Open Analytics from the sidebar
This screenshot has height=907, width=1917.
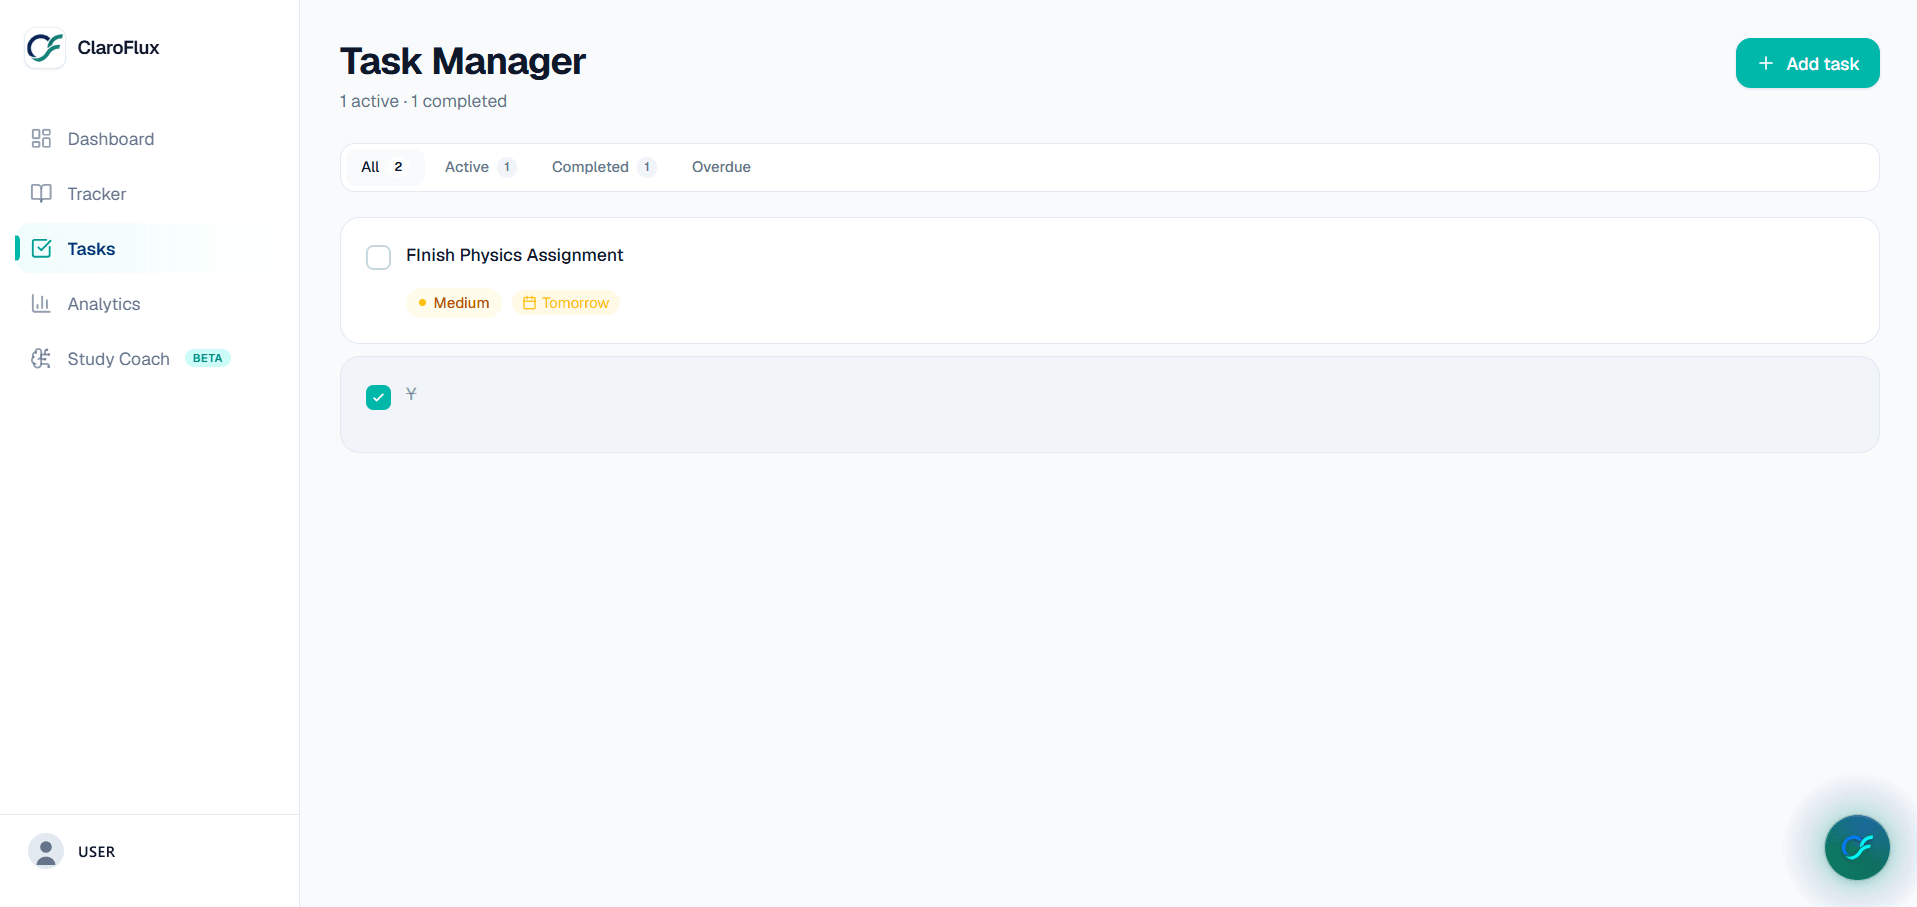coord(144,304)
